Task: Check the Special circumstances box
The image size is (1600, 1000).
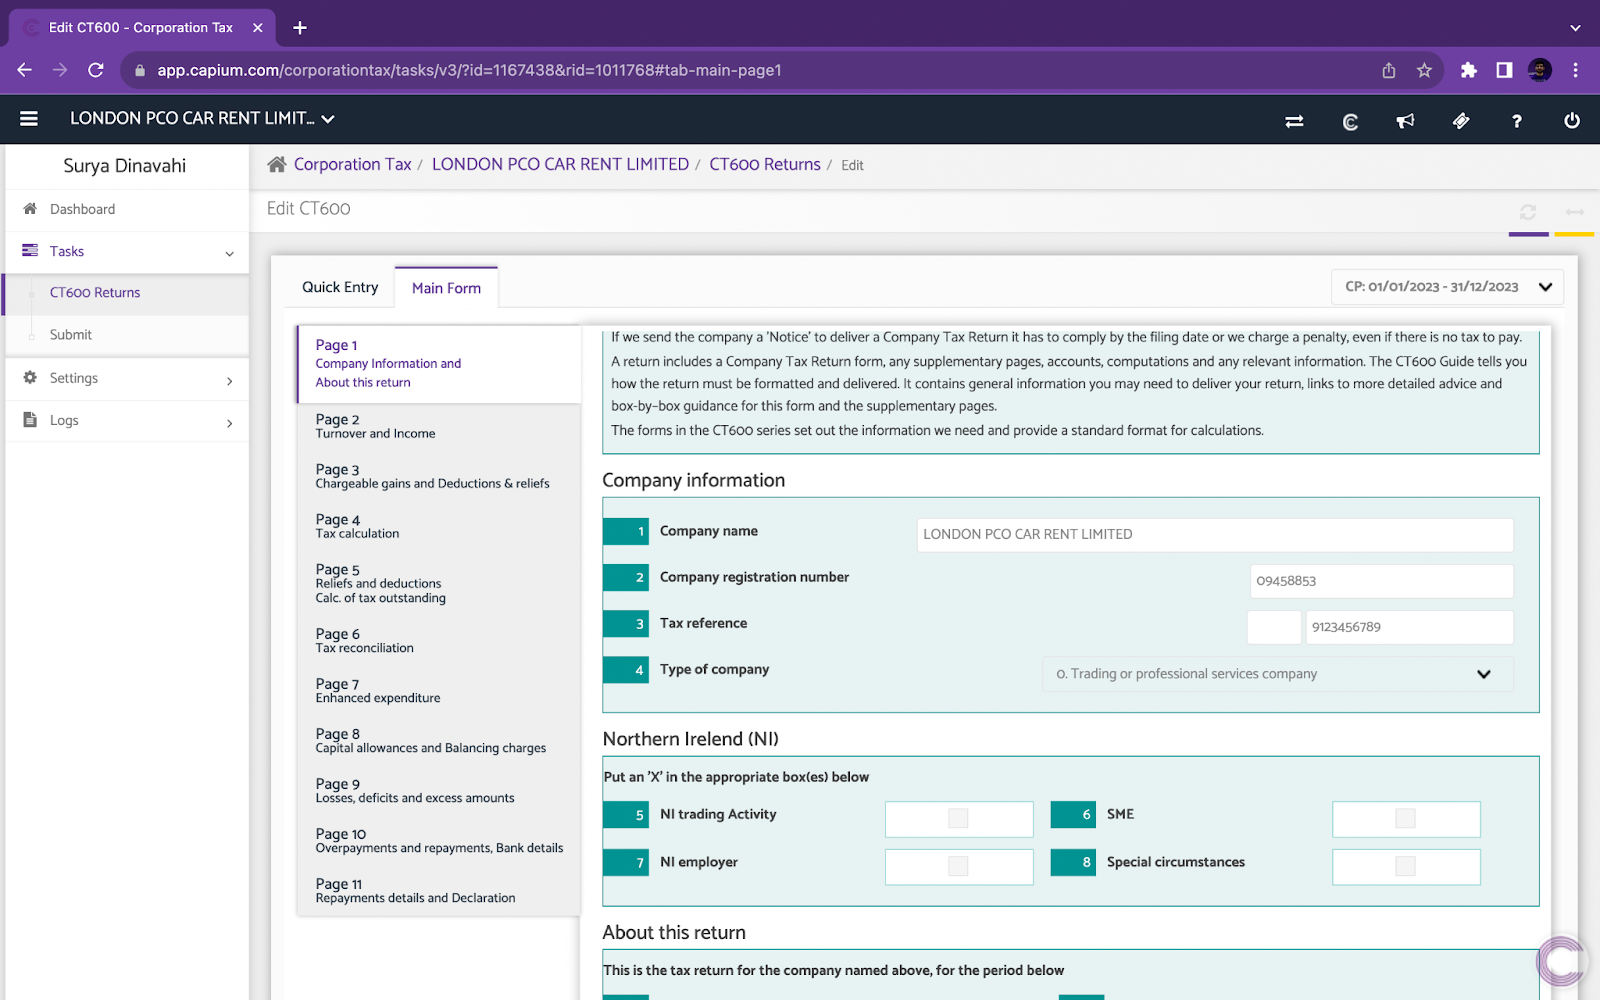Action: point(1405,866)
